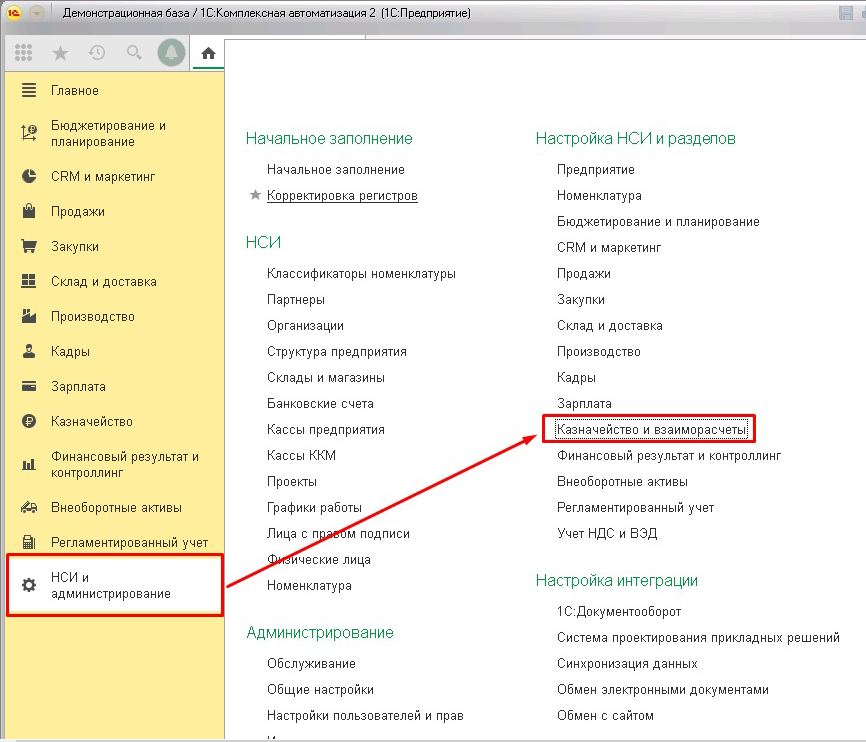The image size is (866, 742).
Task: Click the star beside Корректировка регистров
Action: click(255, 196)
